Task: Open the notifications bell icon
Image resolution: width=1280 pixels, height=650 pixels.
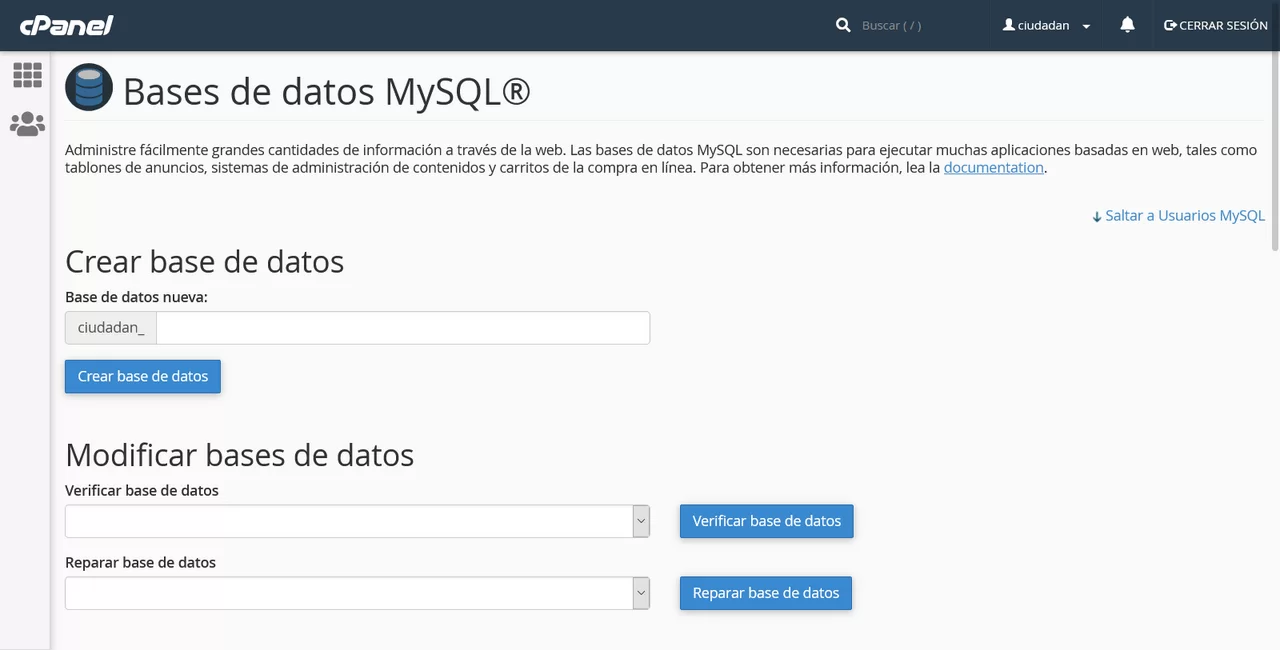Action: click(x=1127, y=25)
